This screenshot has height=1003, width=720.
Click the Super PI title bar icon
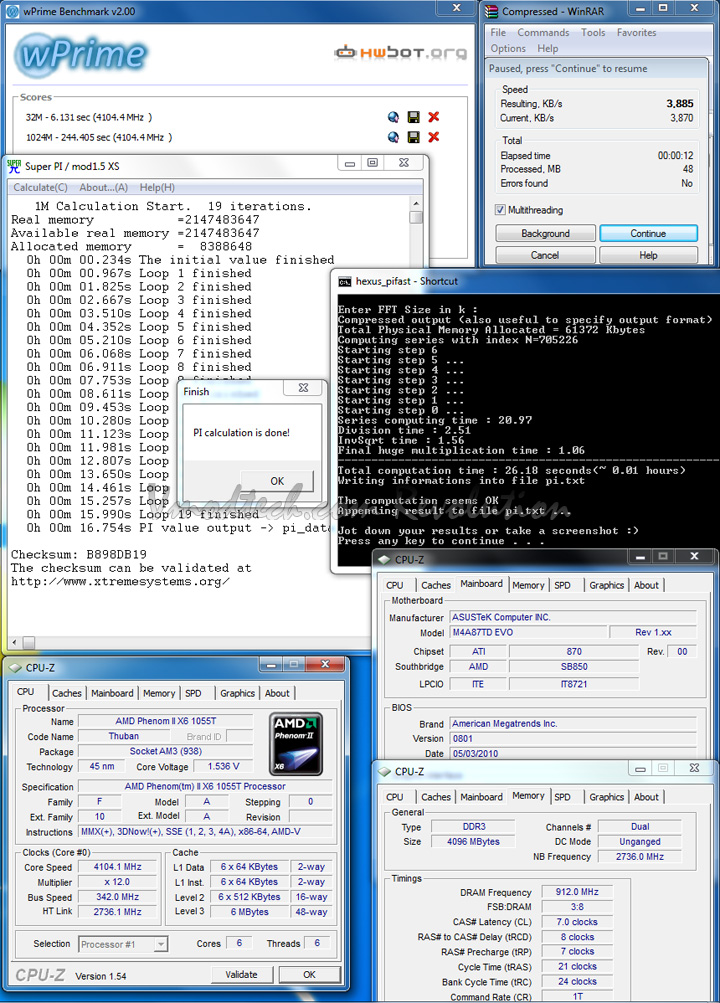(14, 166)
